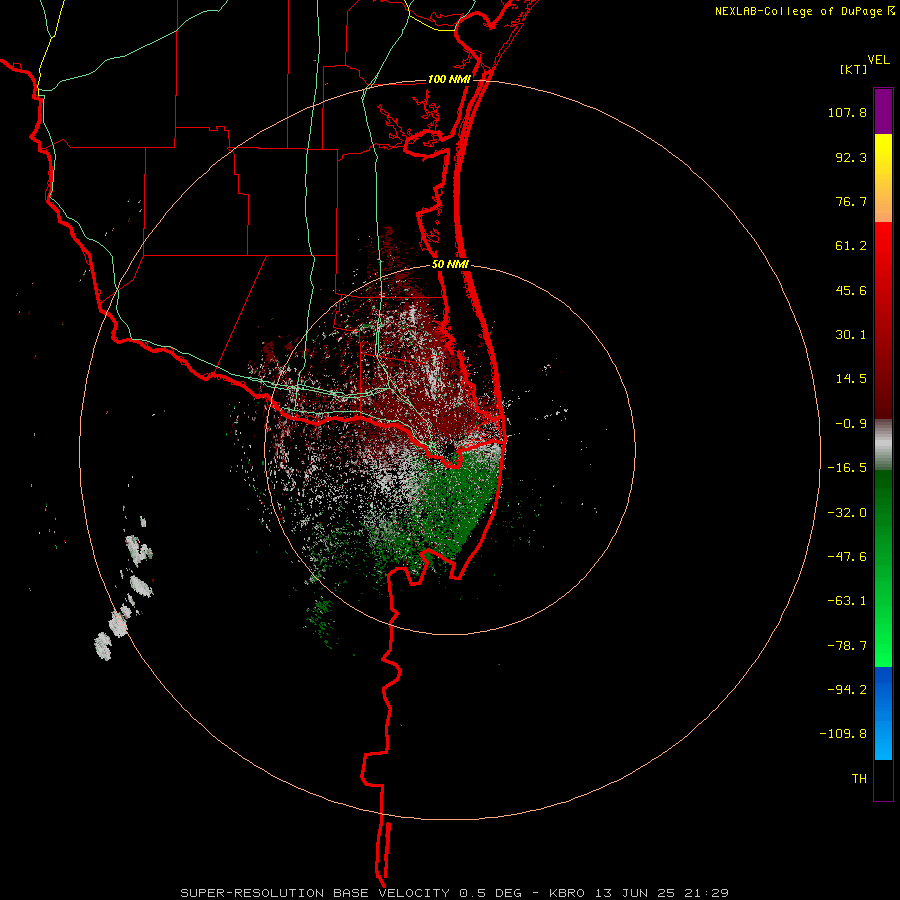Click the 30.1 velocity scale value
This screenshot has width=900, height=900.
(851, 335)
